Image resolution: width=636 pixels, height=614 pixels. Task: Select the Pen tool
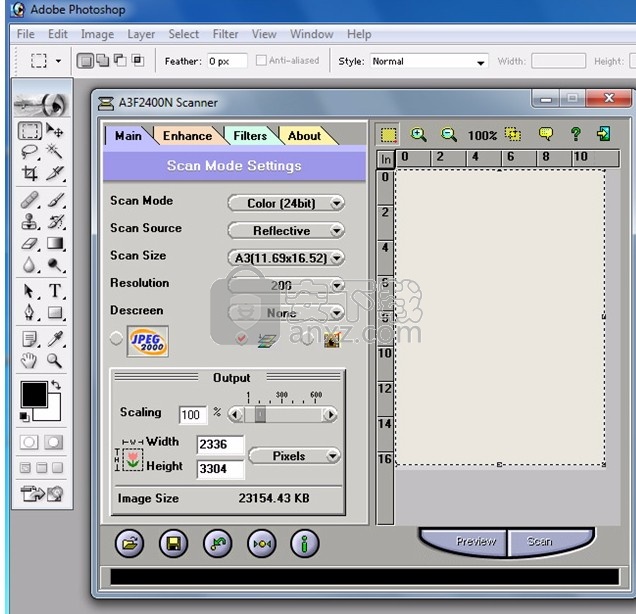pos(30,312)
